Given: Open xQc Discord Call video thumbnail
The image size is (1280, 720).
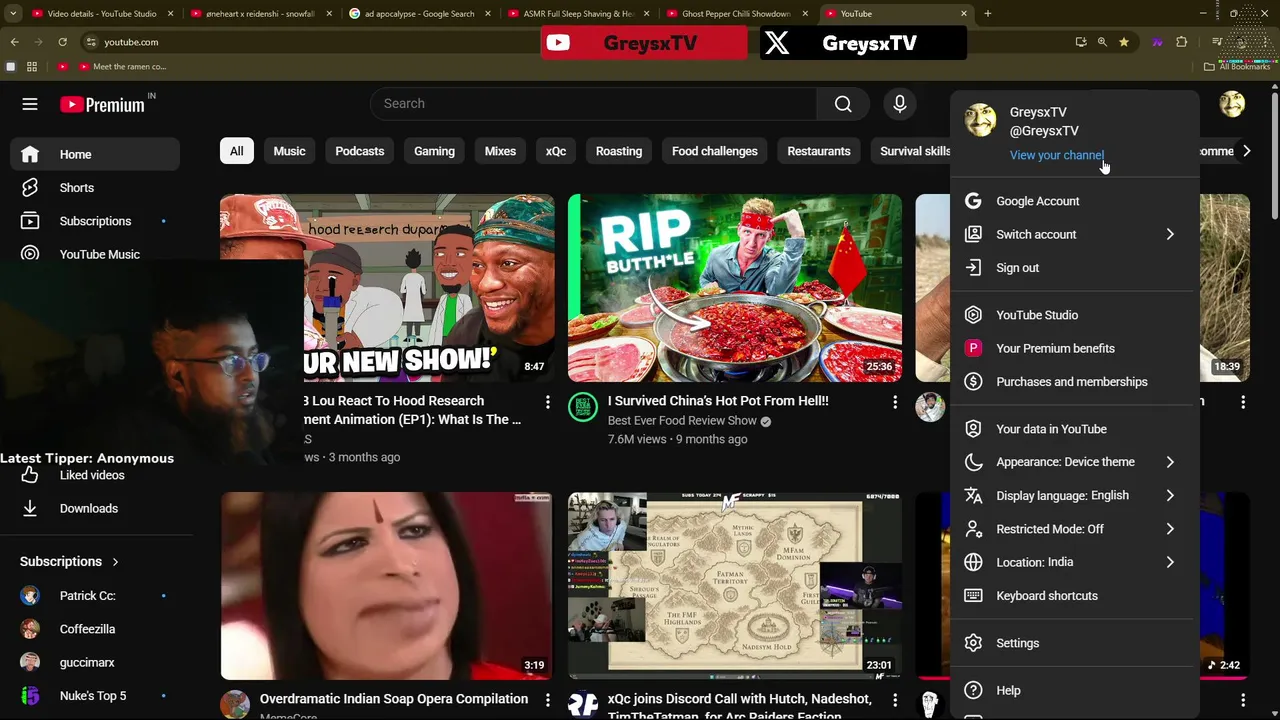Looking at the screenshot, I should (735, 586).
